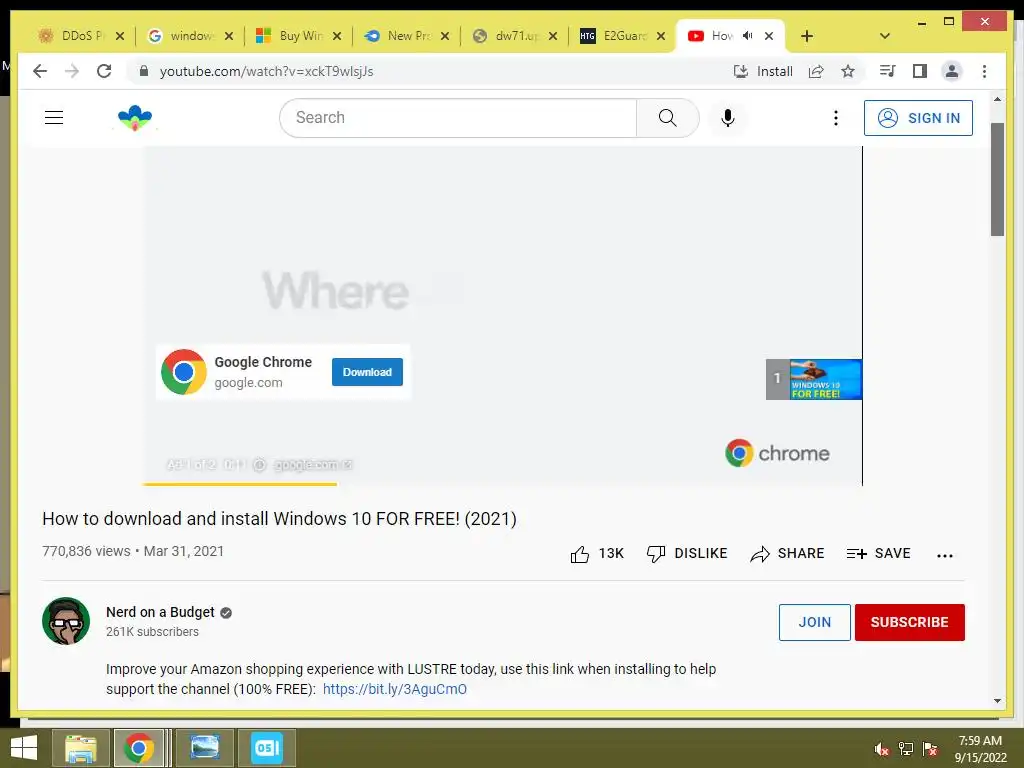The image size is (1024, 768).
Task: Open the Windows Start menu
Action: [x=24, y=748]
